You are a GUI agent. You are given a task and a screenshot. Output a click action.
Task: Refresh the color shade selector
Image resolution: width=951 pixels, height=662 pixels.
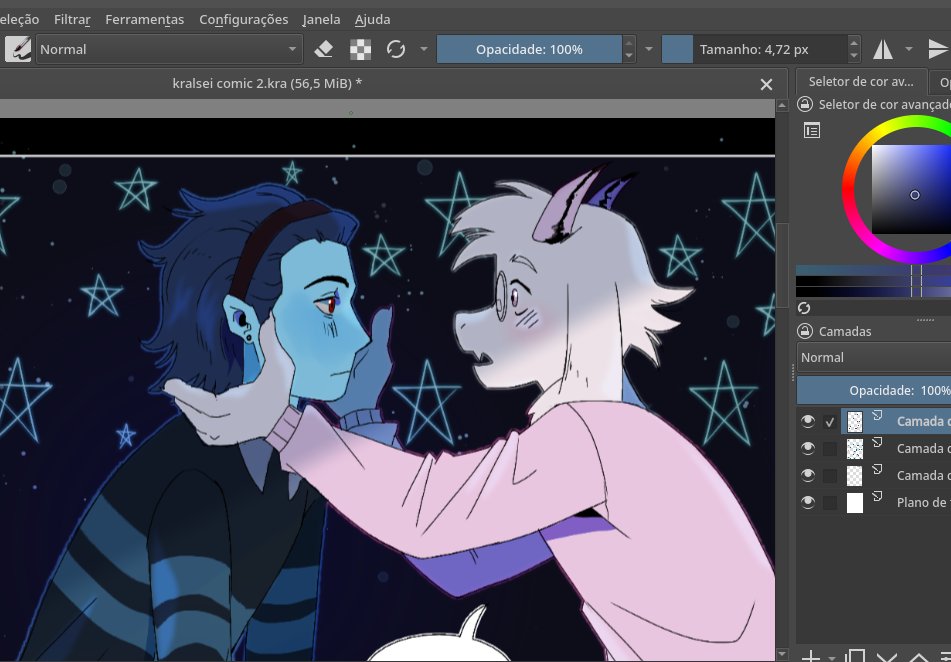coord(804,308)
